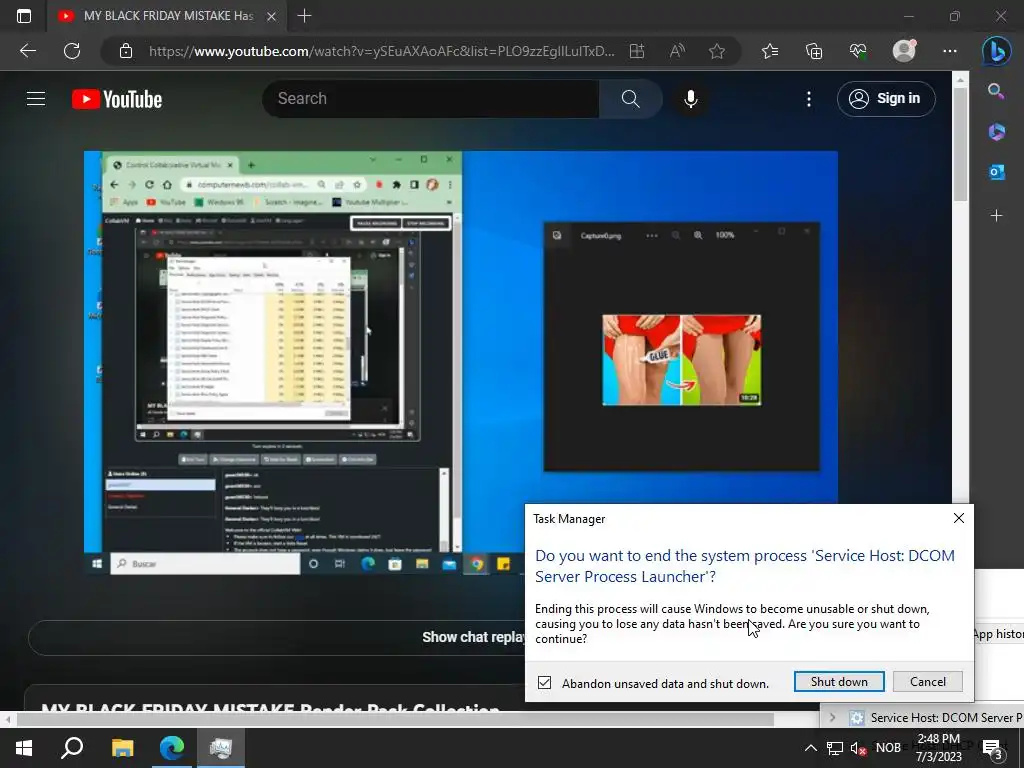Open the Edge sidebar search icon
Viewport: 1024px width, 768px height.
point(996,91)
